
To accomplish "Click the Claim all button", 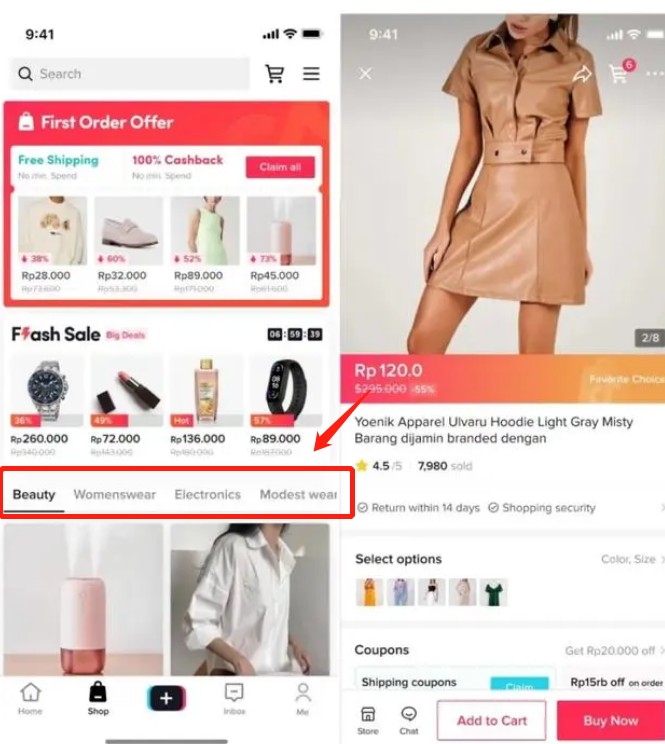I will [280, 167].
